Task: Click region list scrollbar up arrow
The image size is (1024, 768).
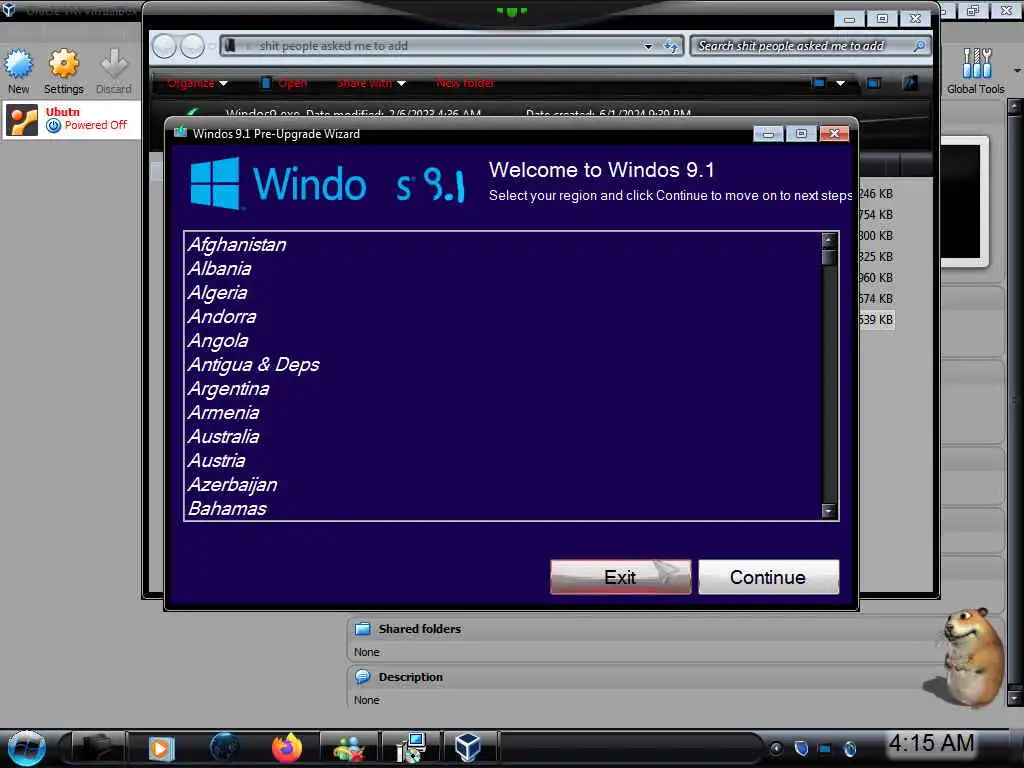Action: click(x=829, y=240)
